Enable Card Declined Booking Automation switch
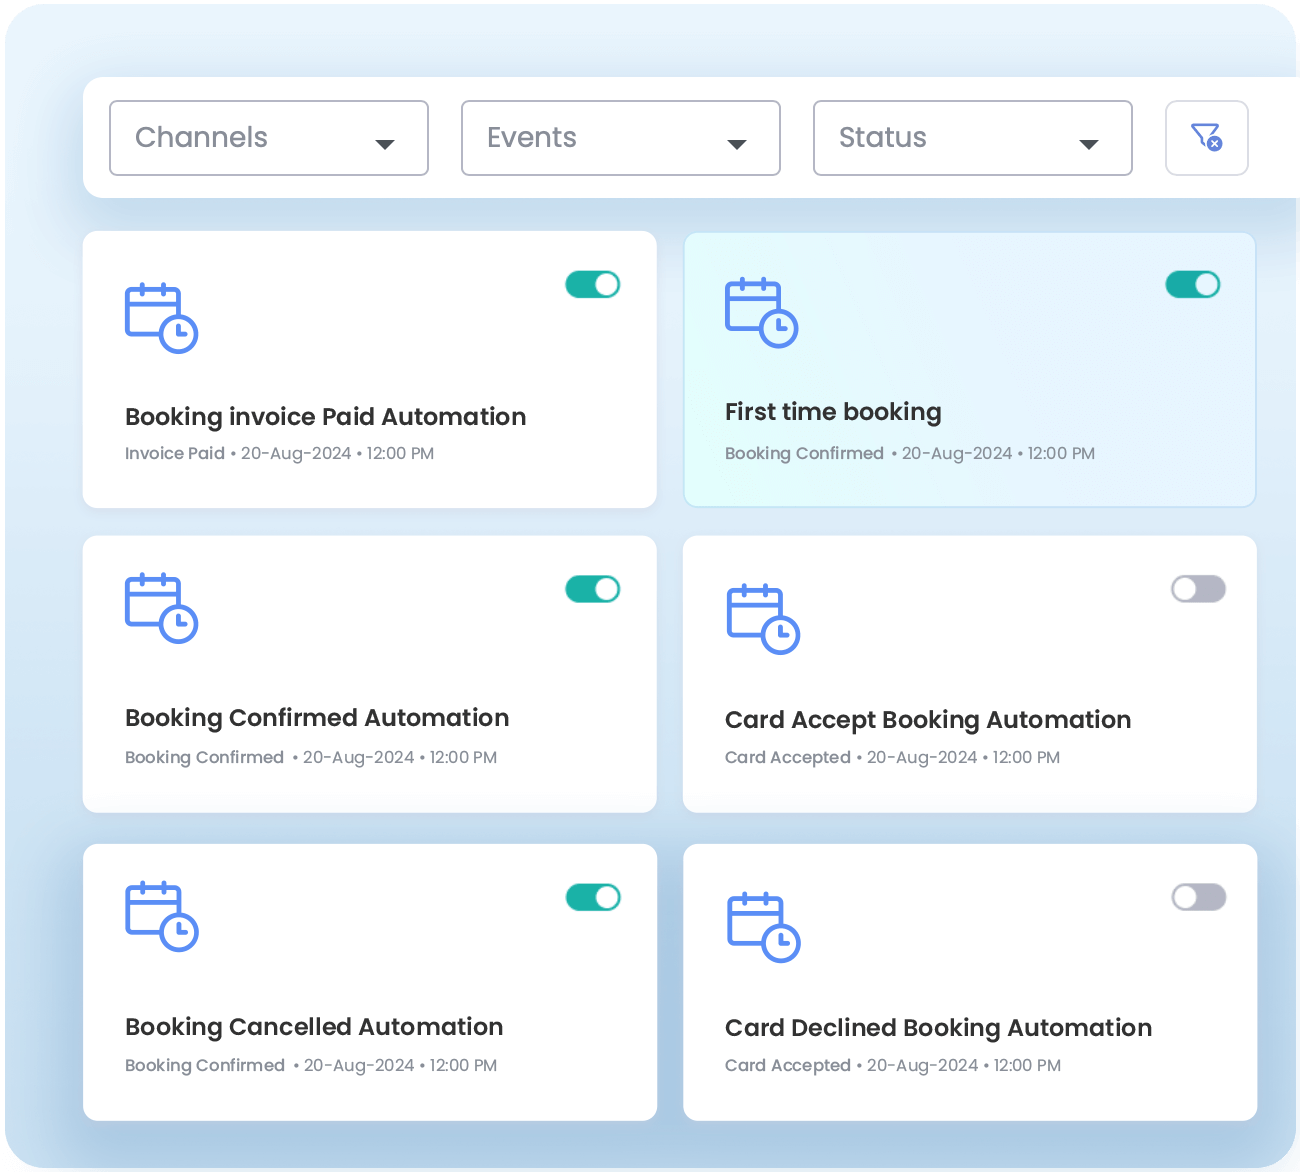This screenshot has height=1172, width=1300. pyautogui.click(x=1198, y=897)
